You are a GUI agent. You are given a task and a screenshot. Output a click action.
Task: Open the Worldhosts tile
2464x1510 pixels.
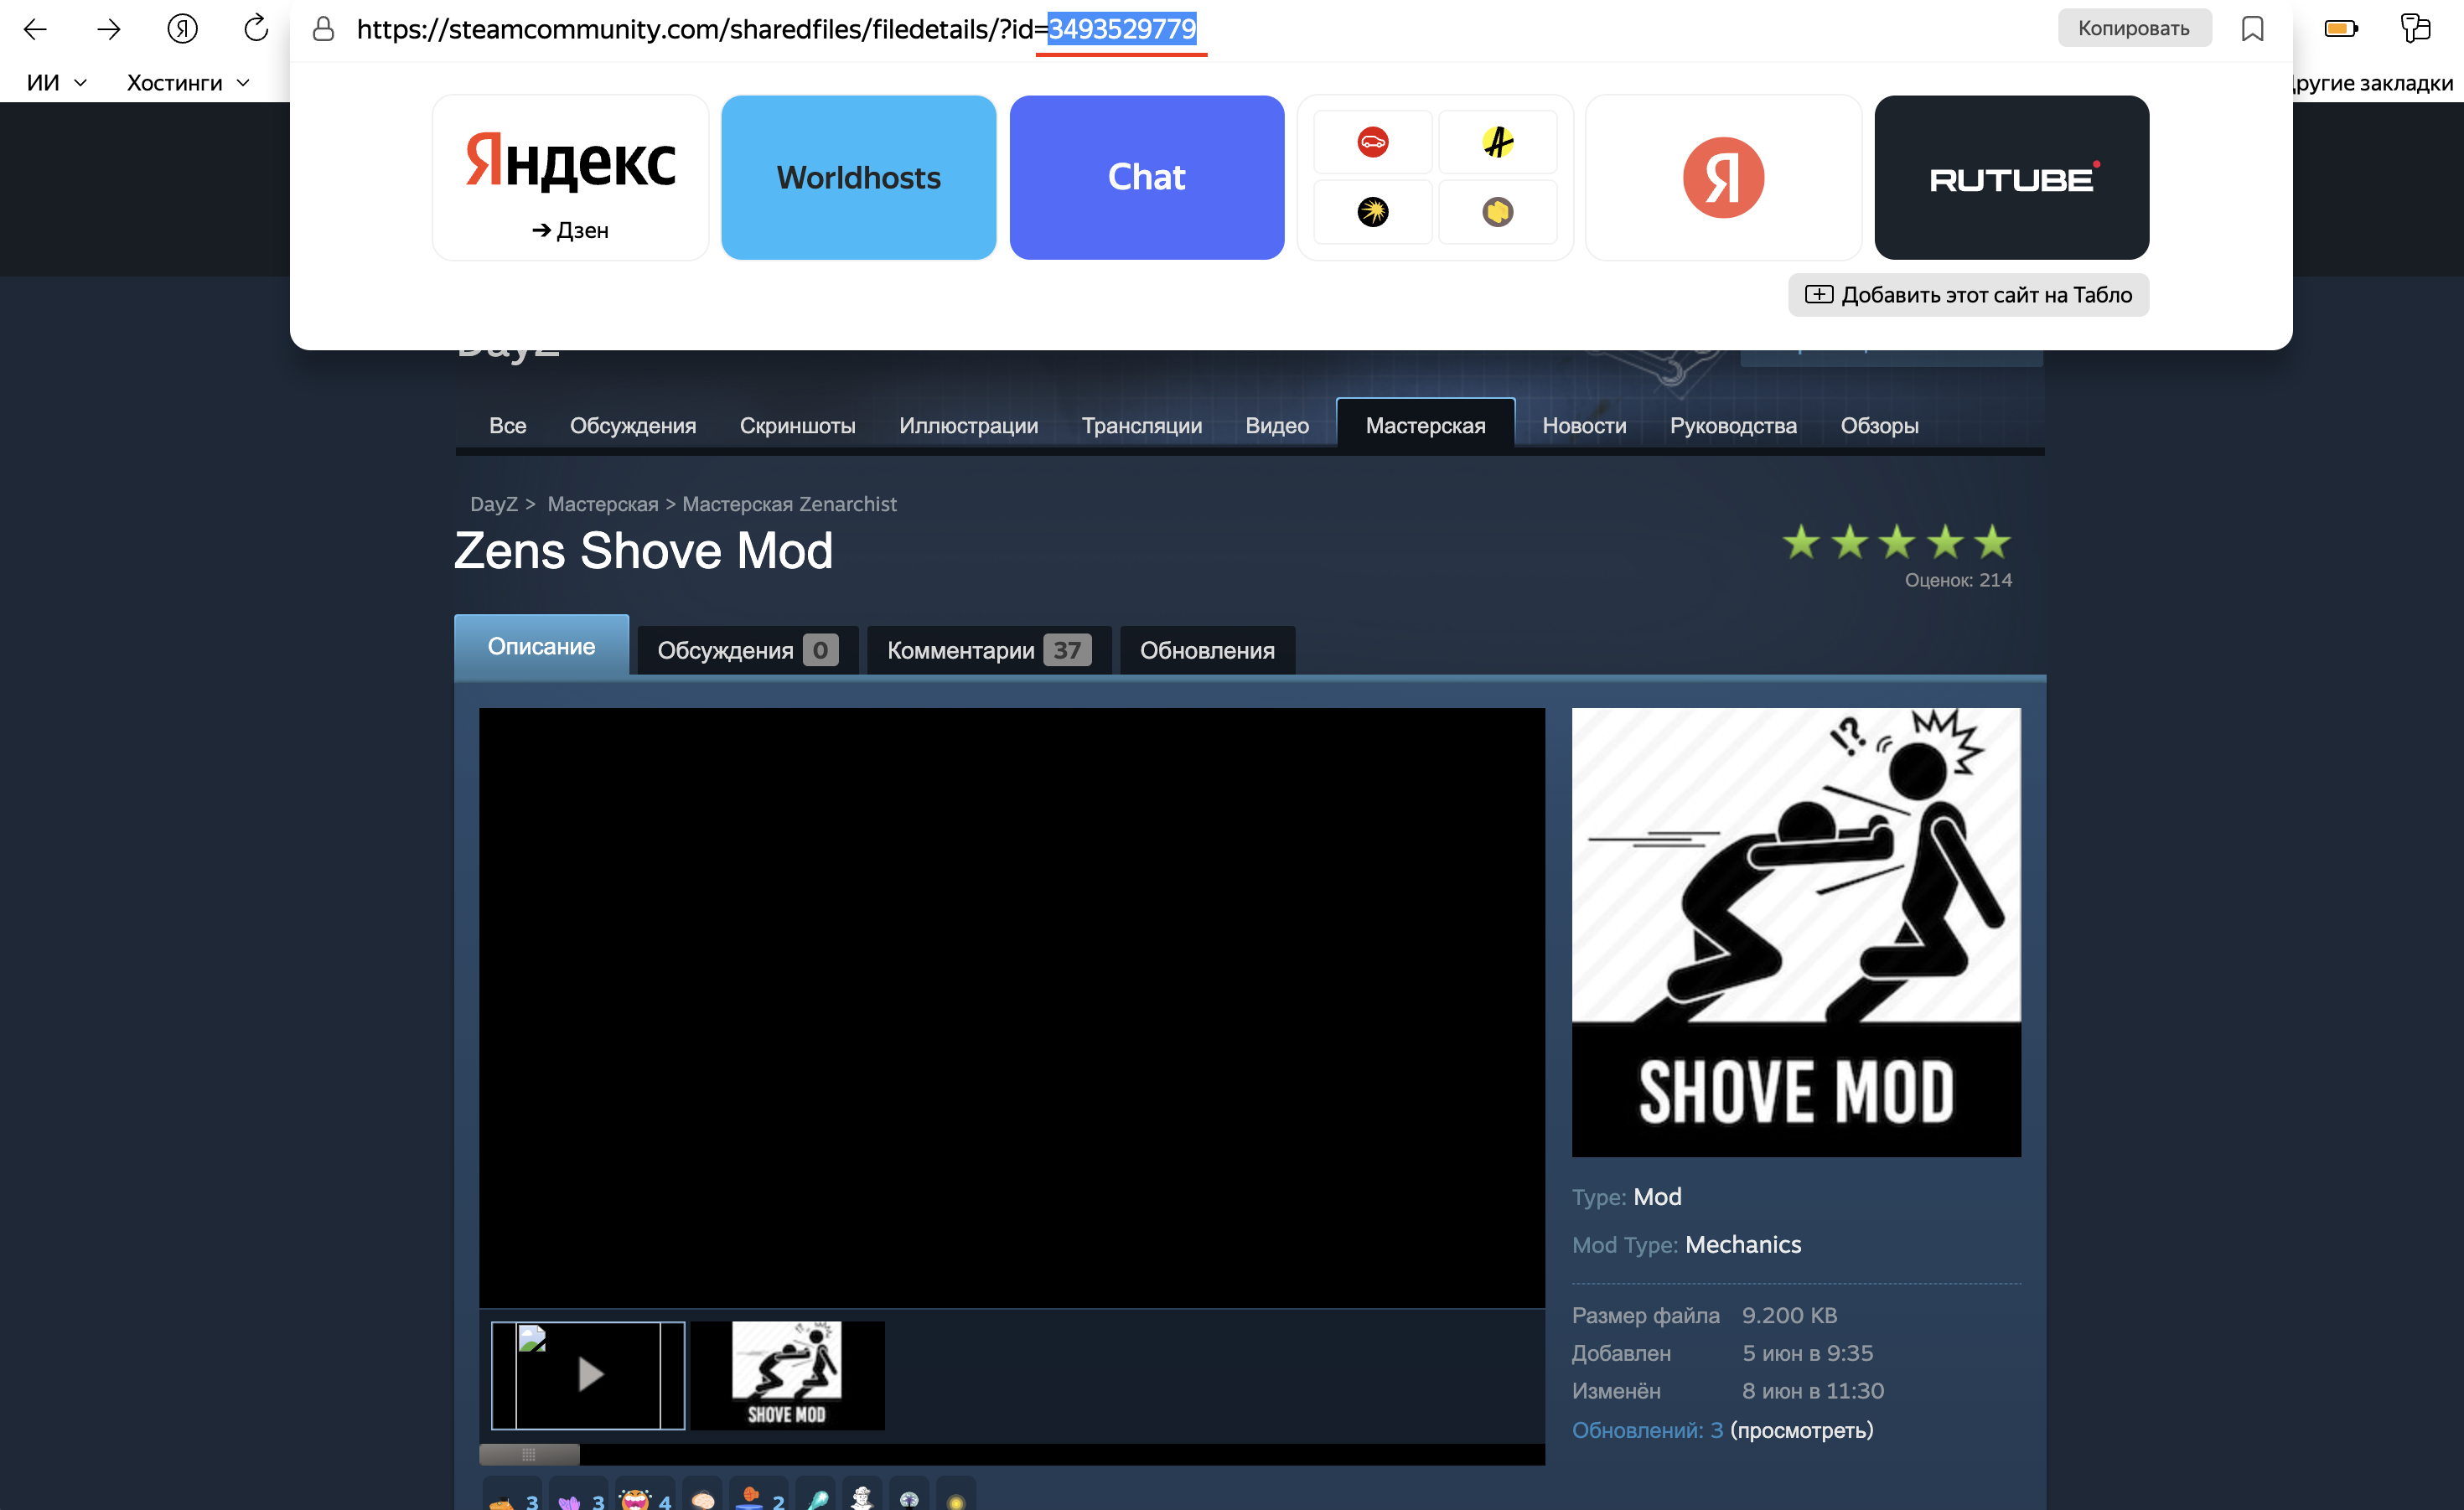click(x=858, y=178)
